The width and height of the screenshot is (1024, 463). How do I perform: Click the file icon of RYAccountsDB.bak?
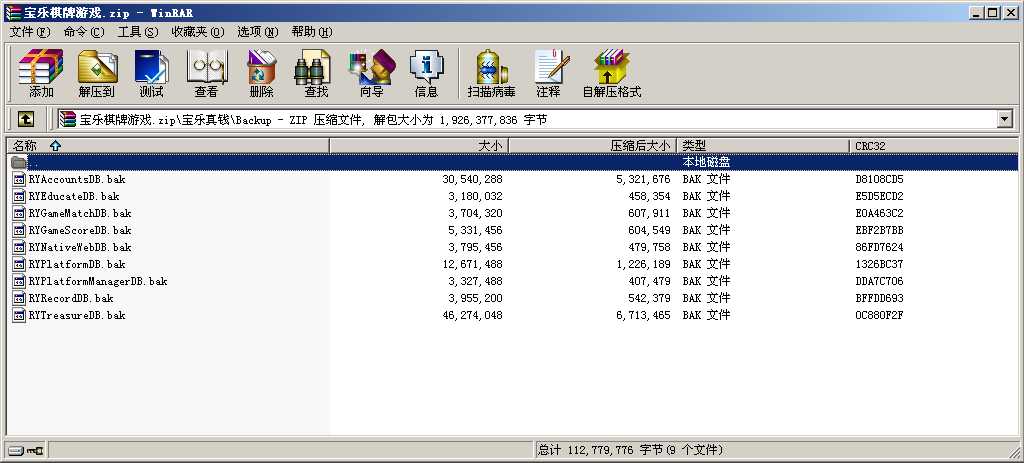point(20,179)
